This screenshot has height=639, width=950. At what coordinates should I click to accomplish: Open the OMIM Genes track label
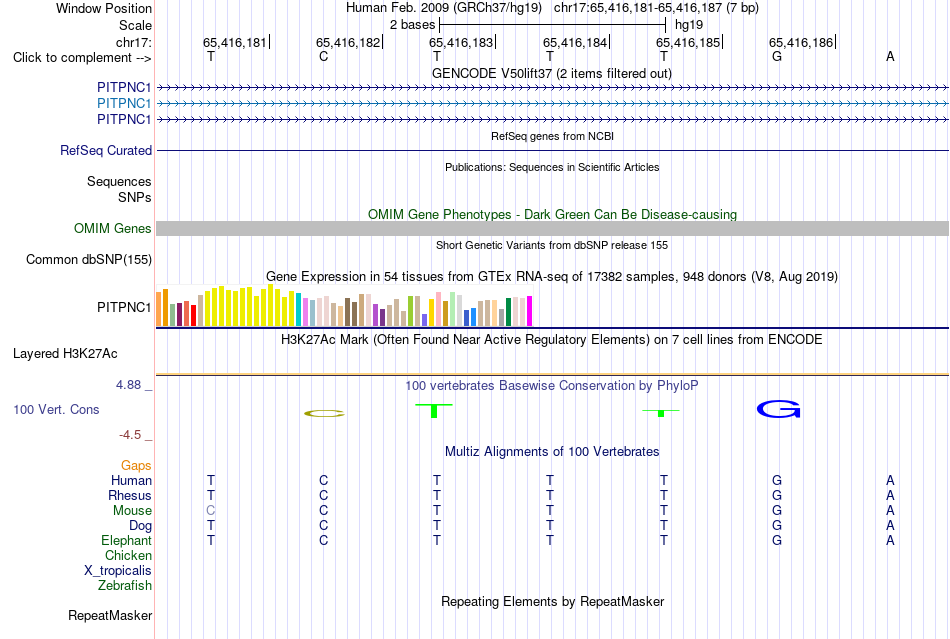pyautogui.click(x=113, y=228)
